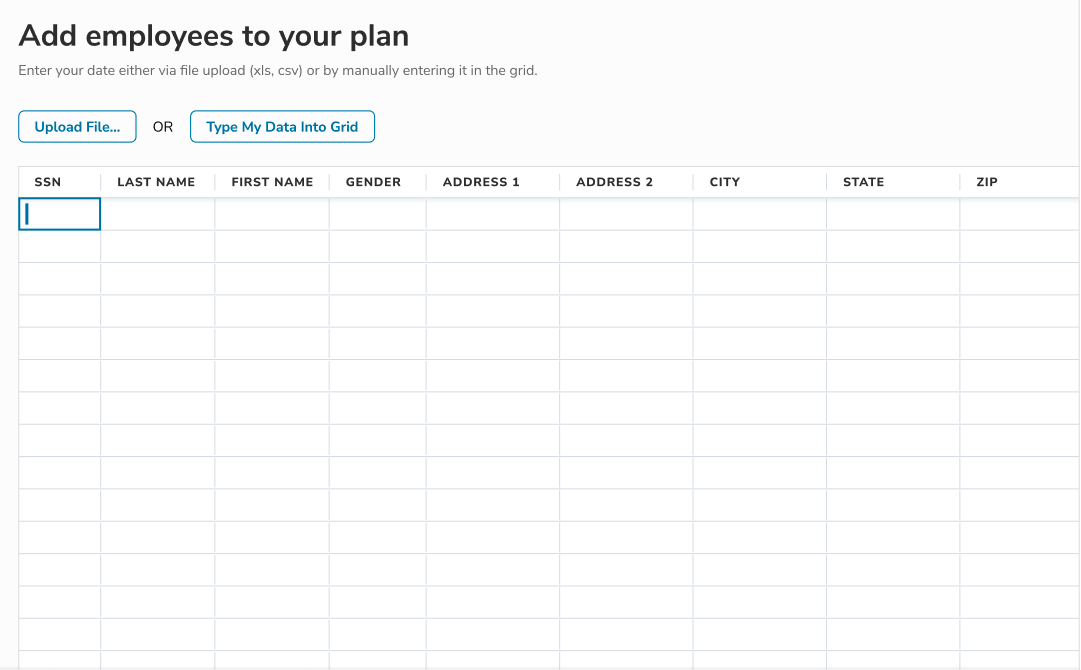Click the first-row ADDRESS 2 cell

(626, 214)
